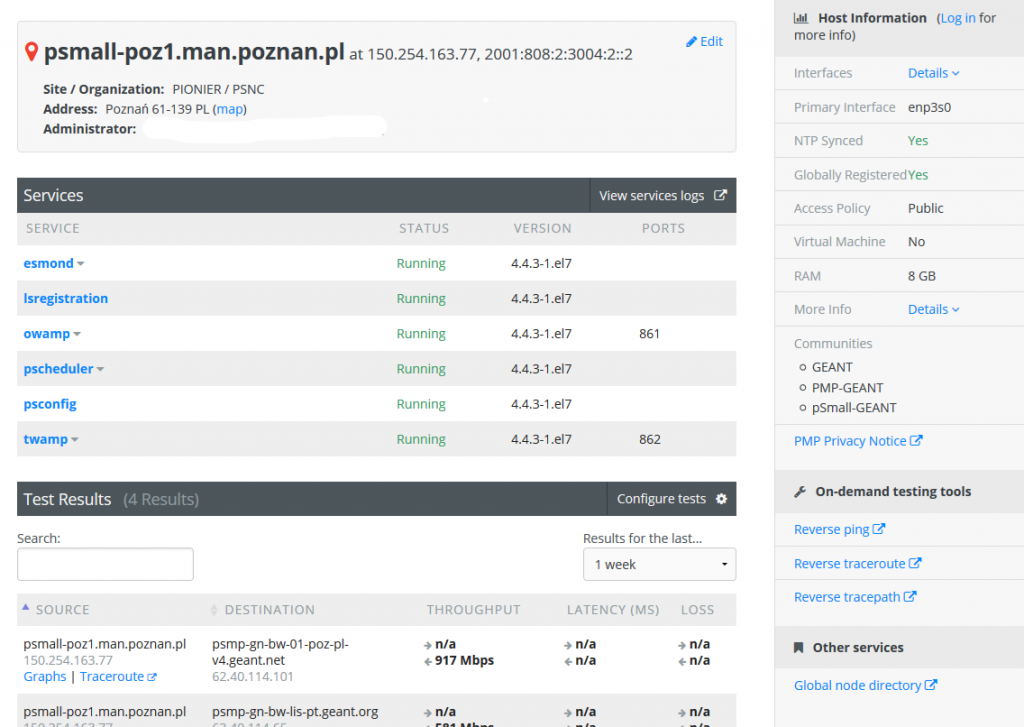Image resolution: width=1024 pixels, height=727 pixels.
Task: Click the test results Search input field
Action: pyautogui.click(x=105, y=564)
